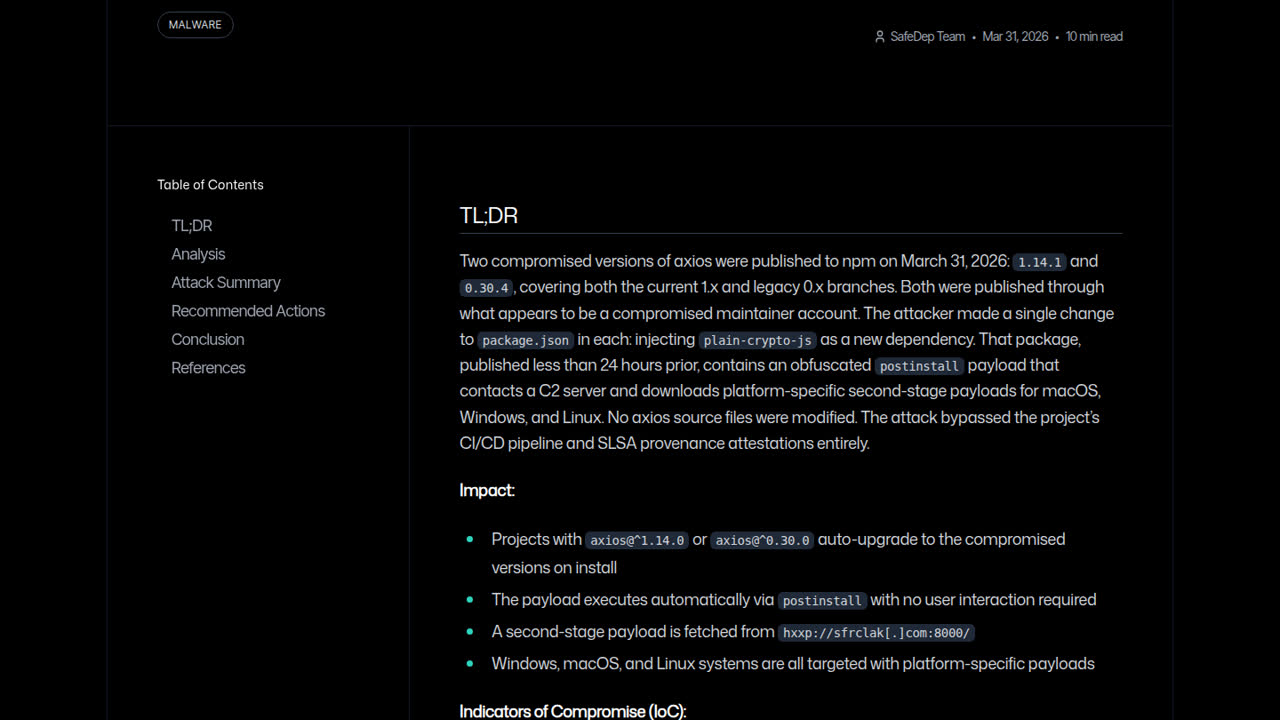Open Recommended Actions in contents
Image resolution: width=1280 pixels, height=720 pixels.
248,311
